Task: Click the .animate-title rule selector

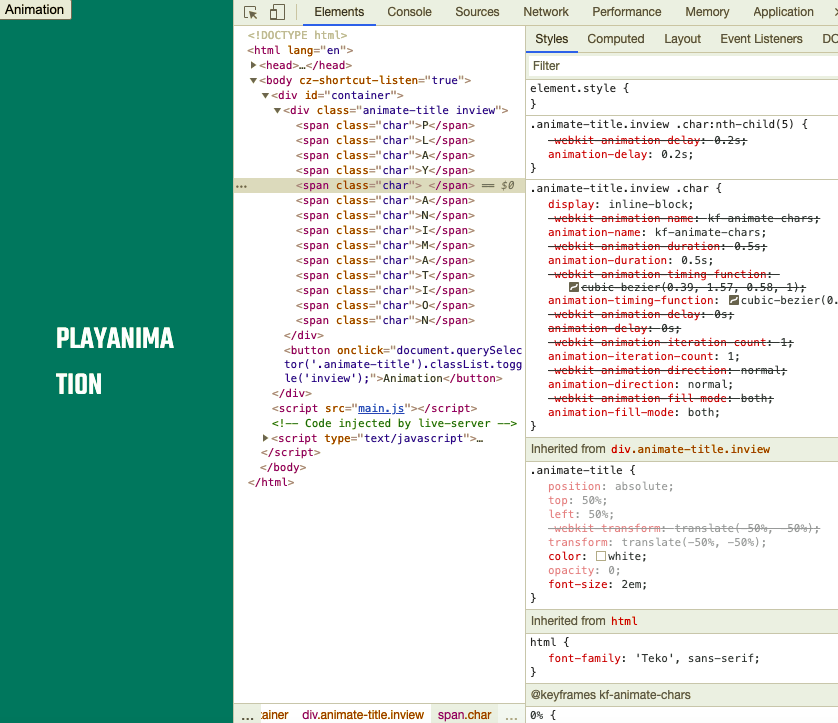Action: point(576,471)
